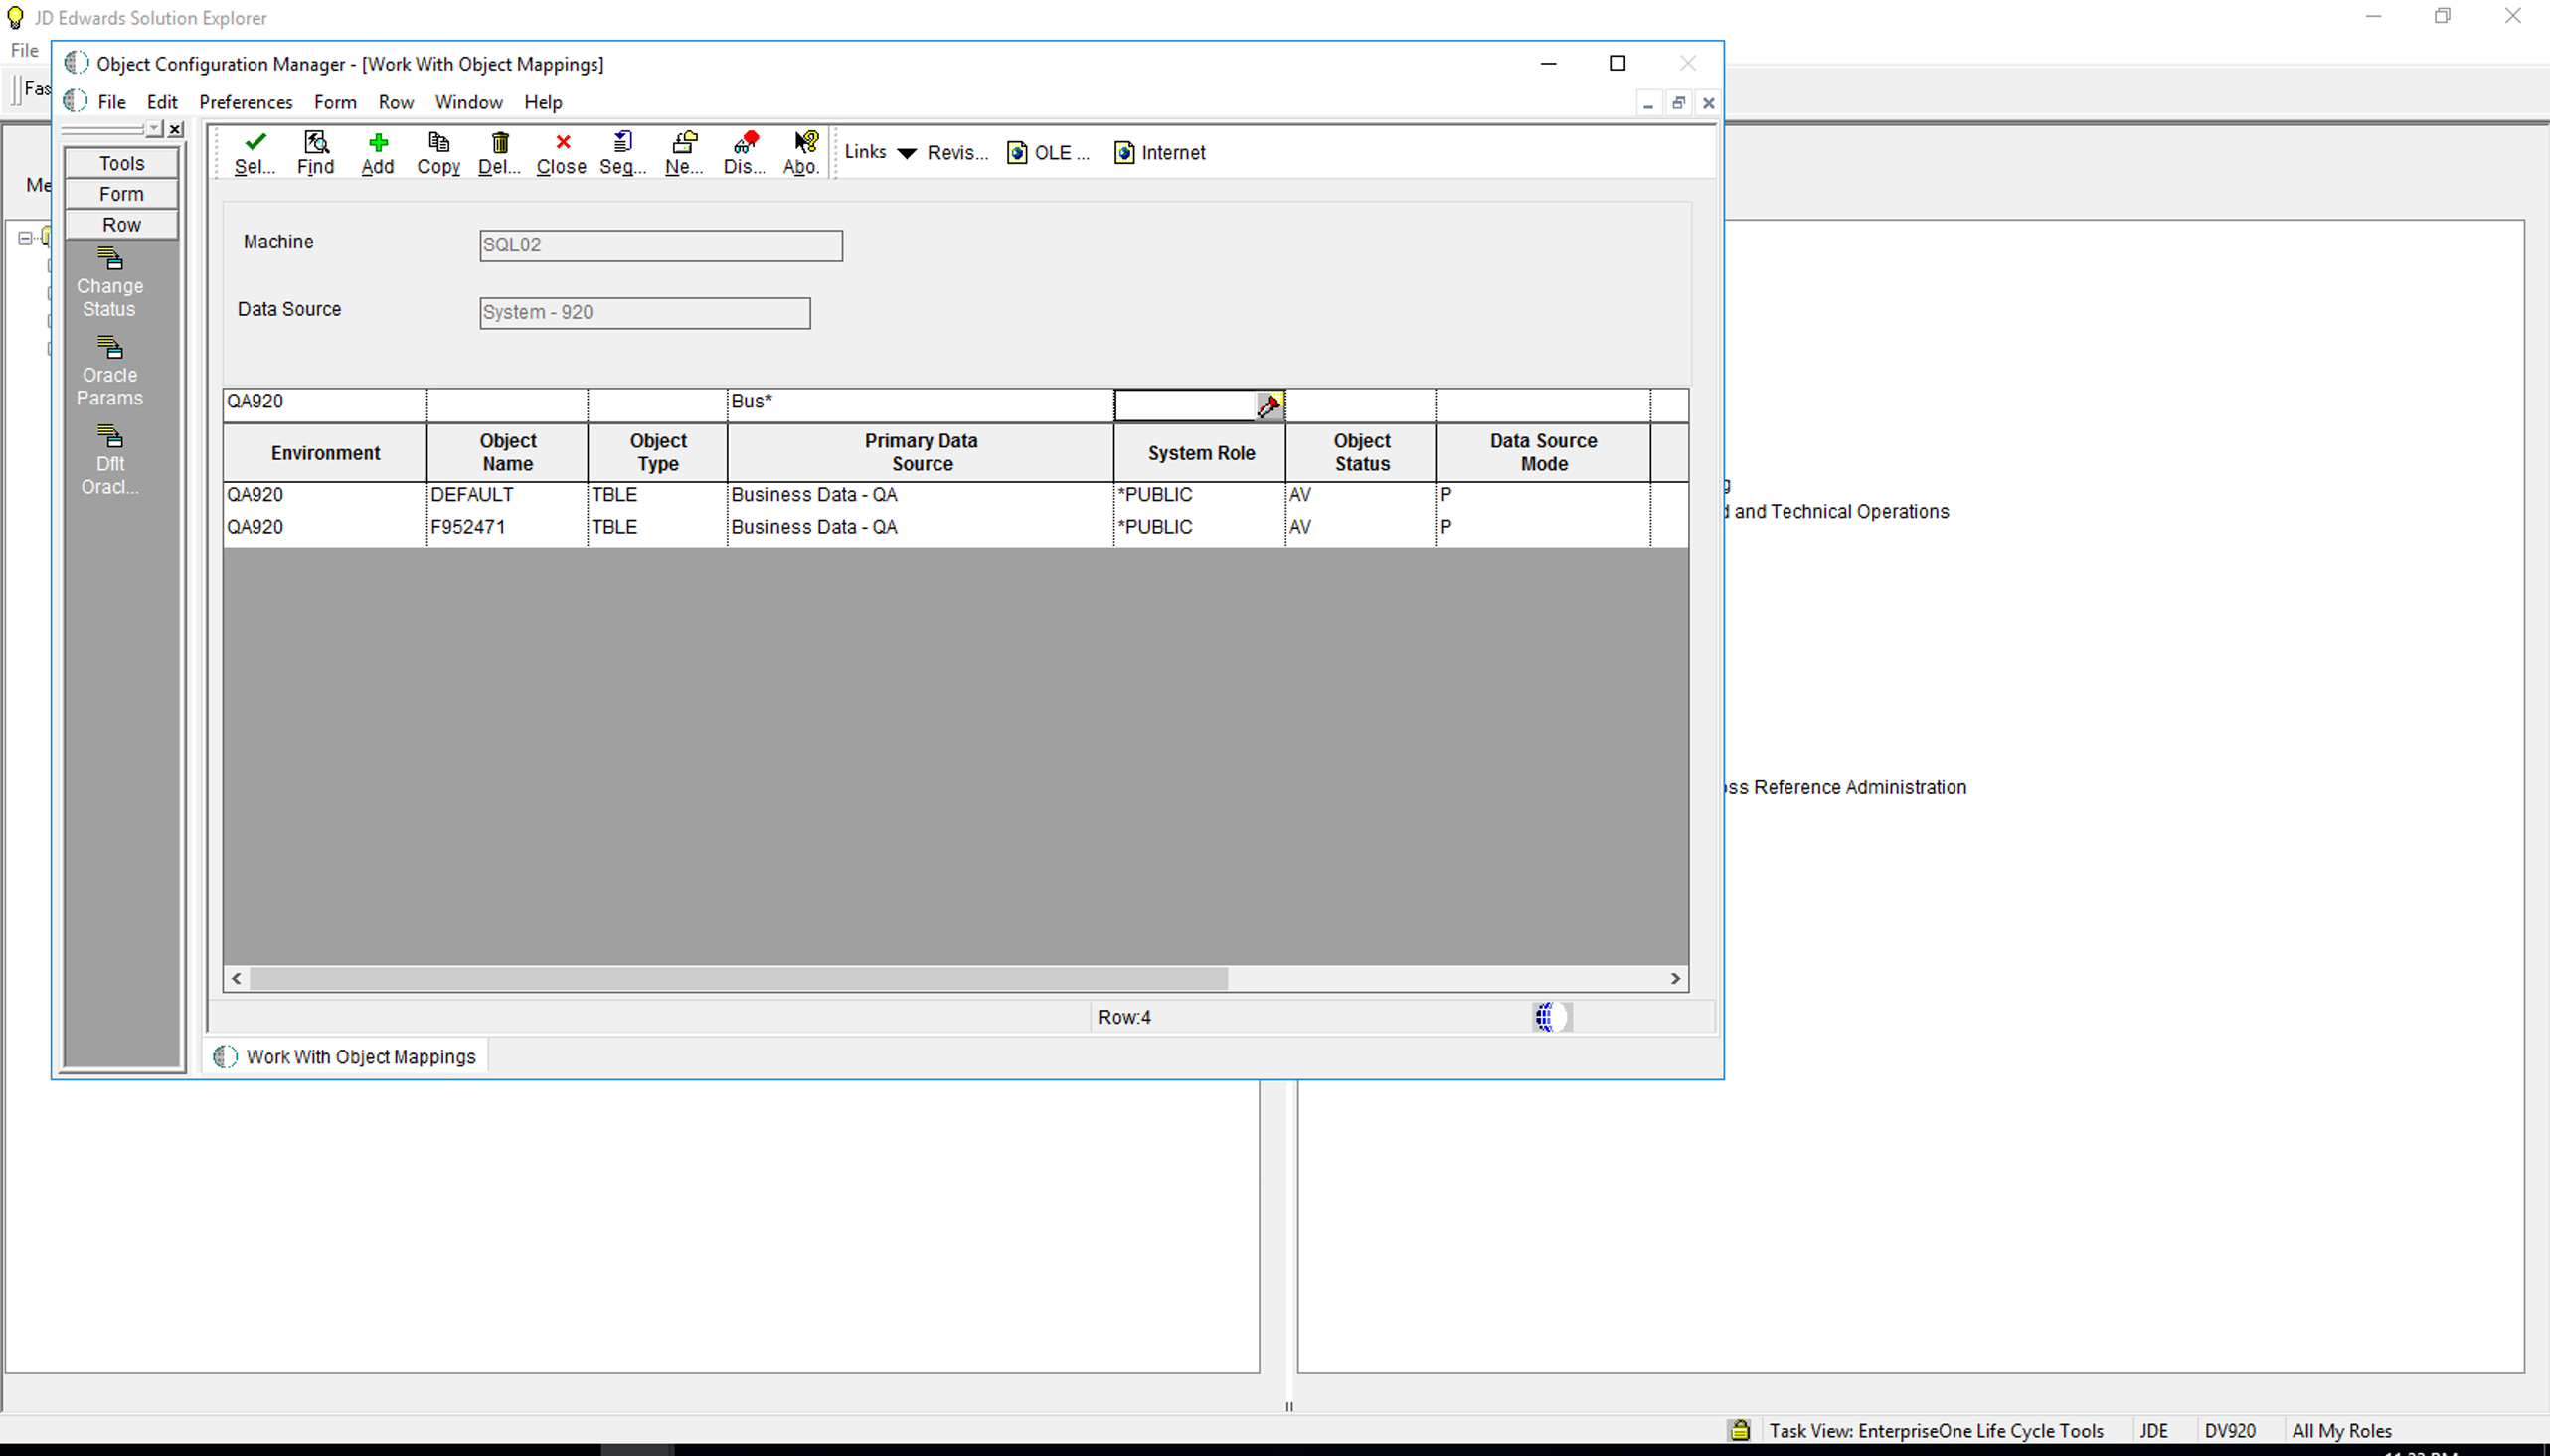The height and width of the screenshot is (1456, 2550).
Task: Open the Internet link
Action: [1160, 152]
